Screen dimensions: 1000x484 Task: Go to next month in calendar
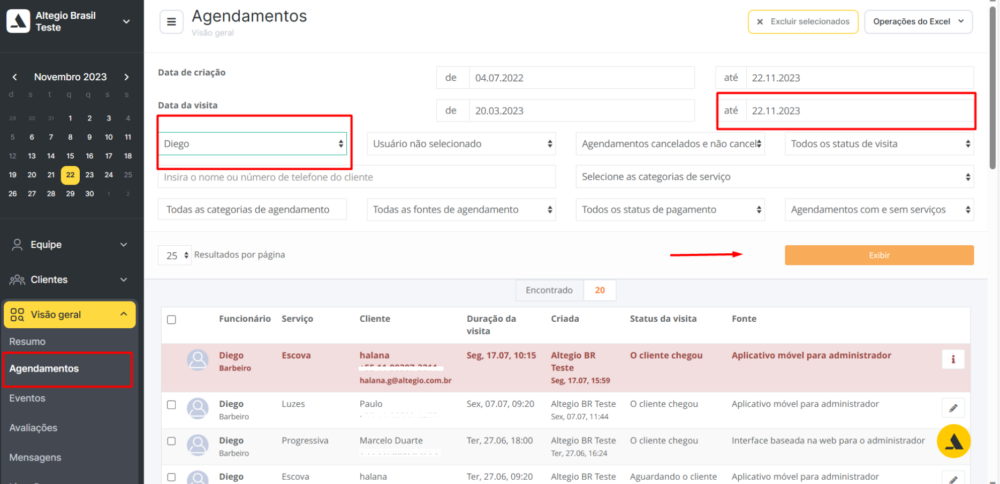(126, 77)
